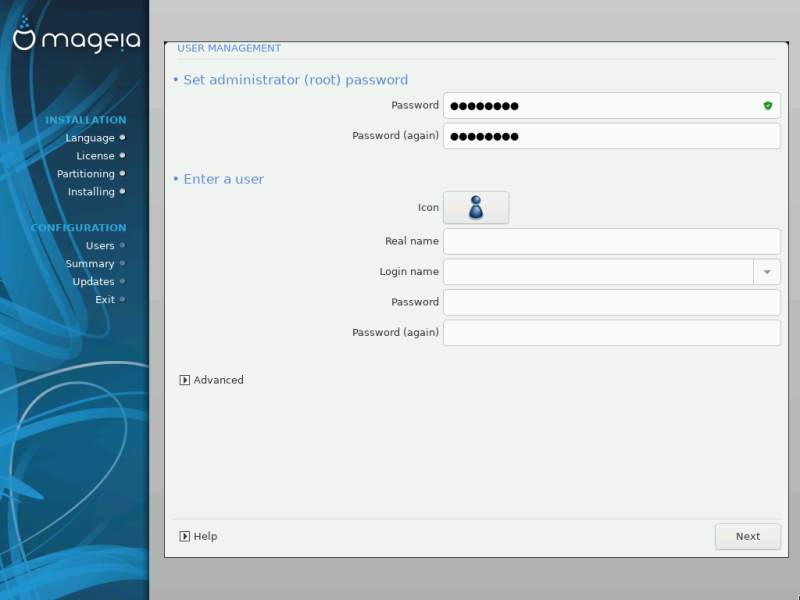
Task: Expand the Advanced section
Action: [211, 380]
